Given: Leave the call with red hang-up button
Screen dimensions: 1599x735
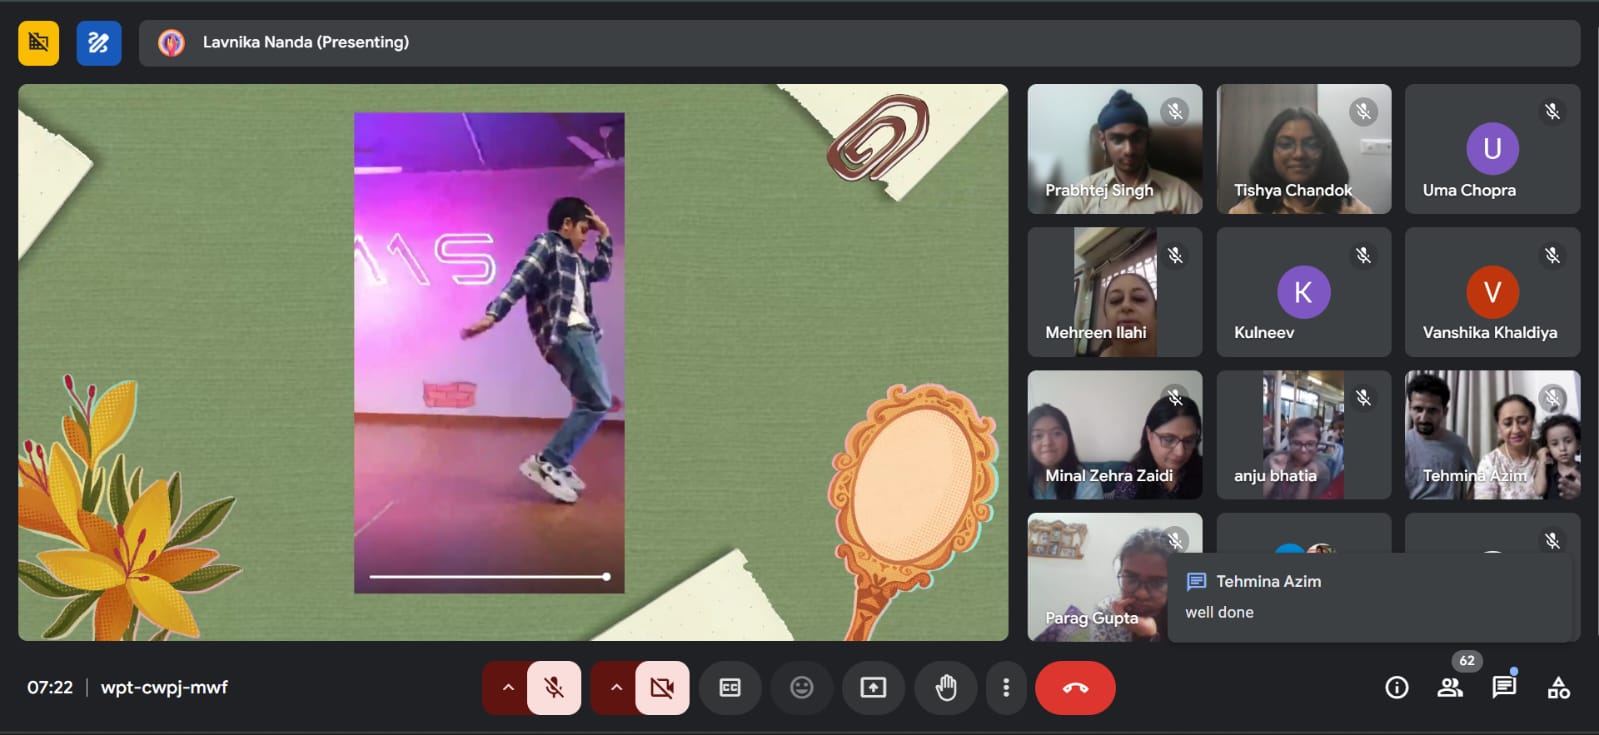Looking at the screenshot, I should coord(1075,688).
